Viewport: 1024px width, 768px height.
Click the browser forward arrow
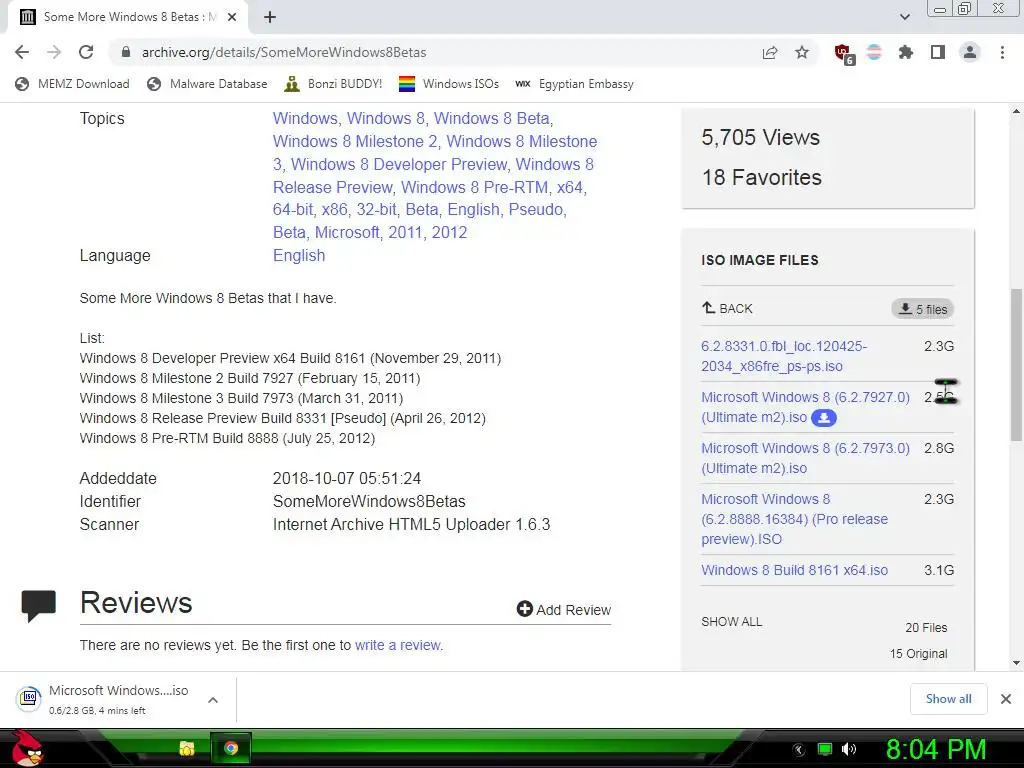(54, 52)
